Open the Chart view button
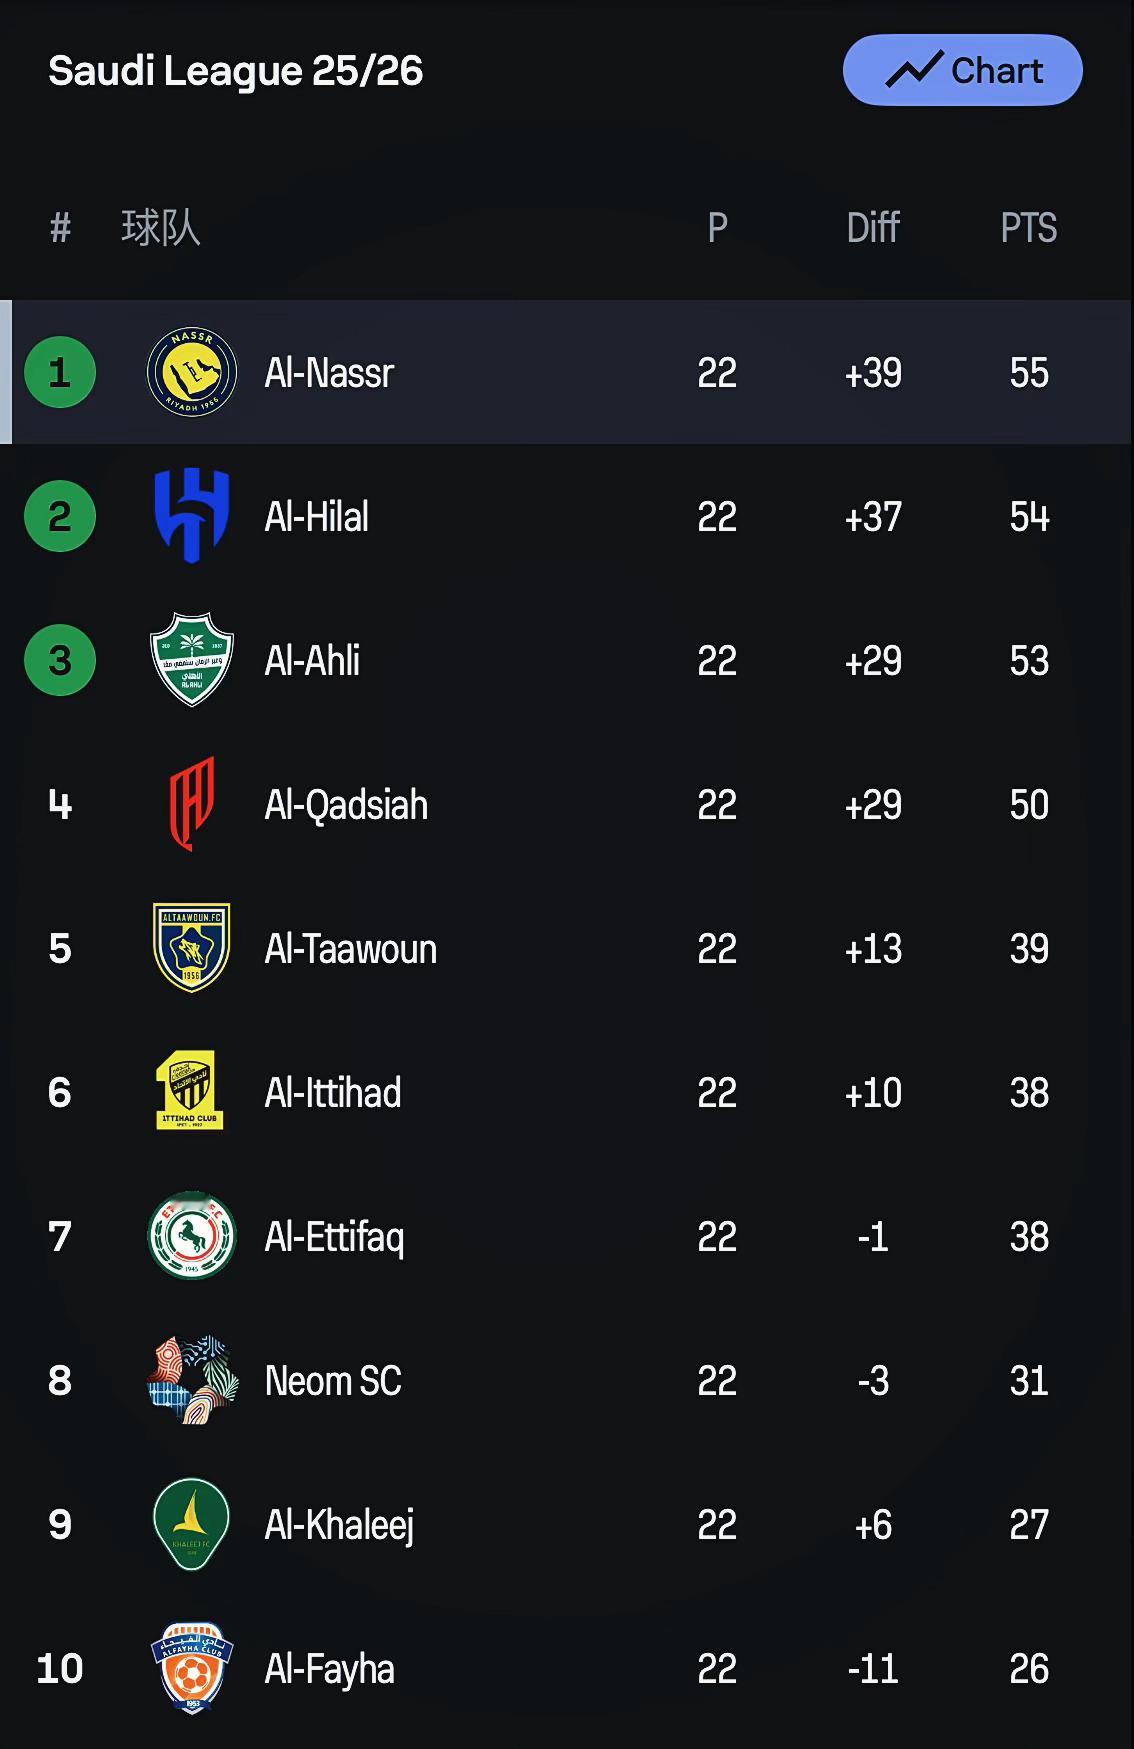The height and width of the screenshot is (1749, 1134). [962, 71]
